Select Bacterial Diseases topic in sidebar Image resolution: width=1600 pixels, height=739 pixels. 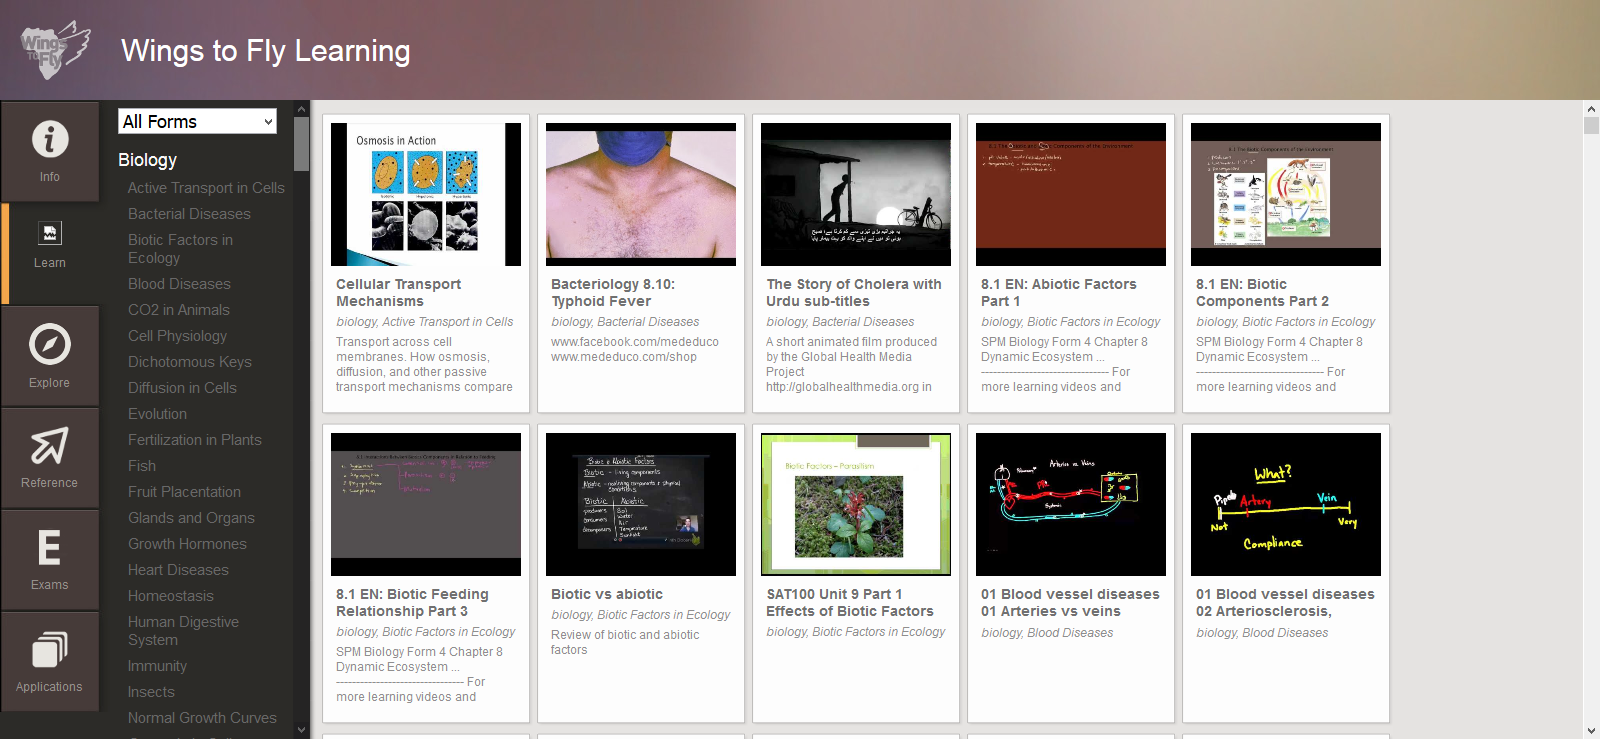tap(189, 214)
